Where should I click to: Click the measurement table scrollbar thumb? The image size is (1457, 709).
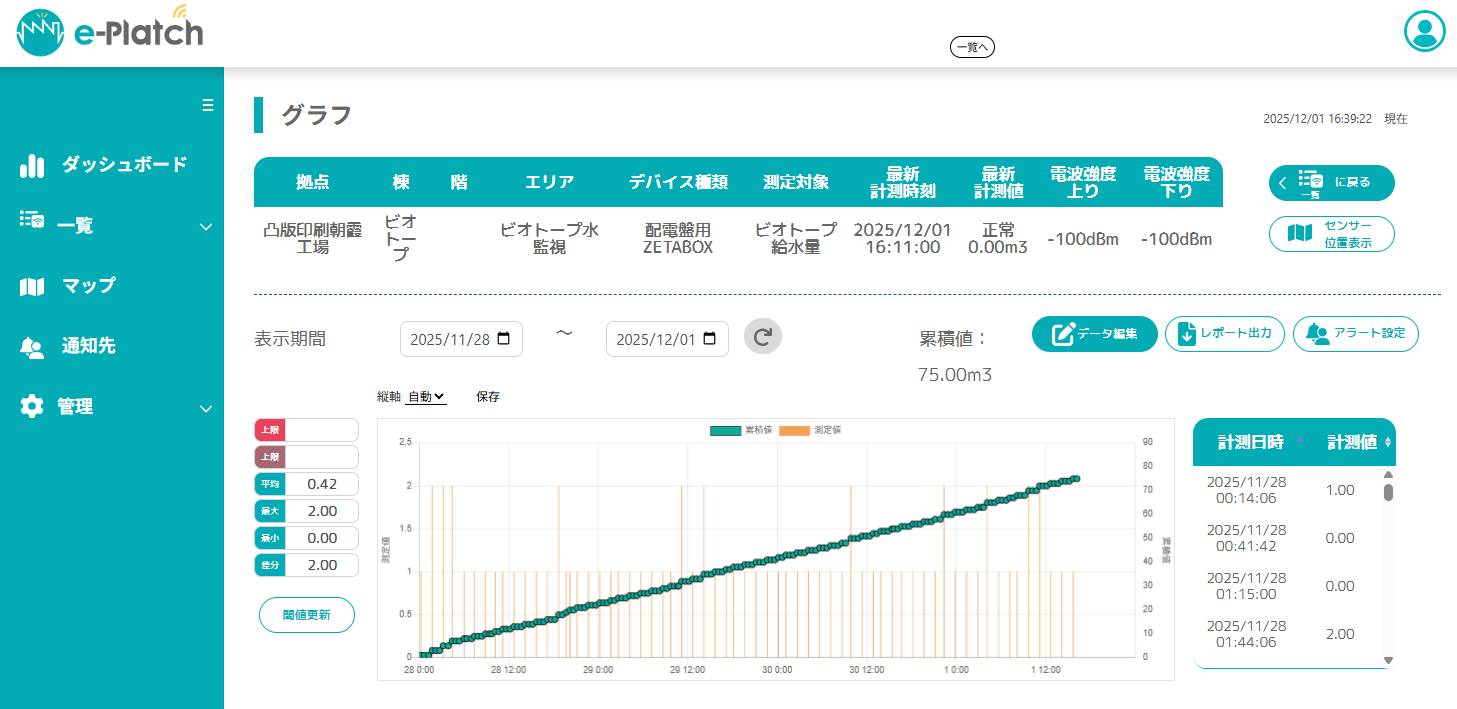[1388, 492]
